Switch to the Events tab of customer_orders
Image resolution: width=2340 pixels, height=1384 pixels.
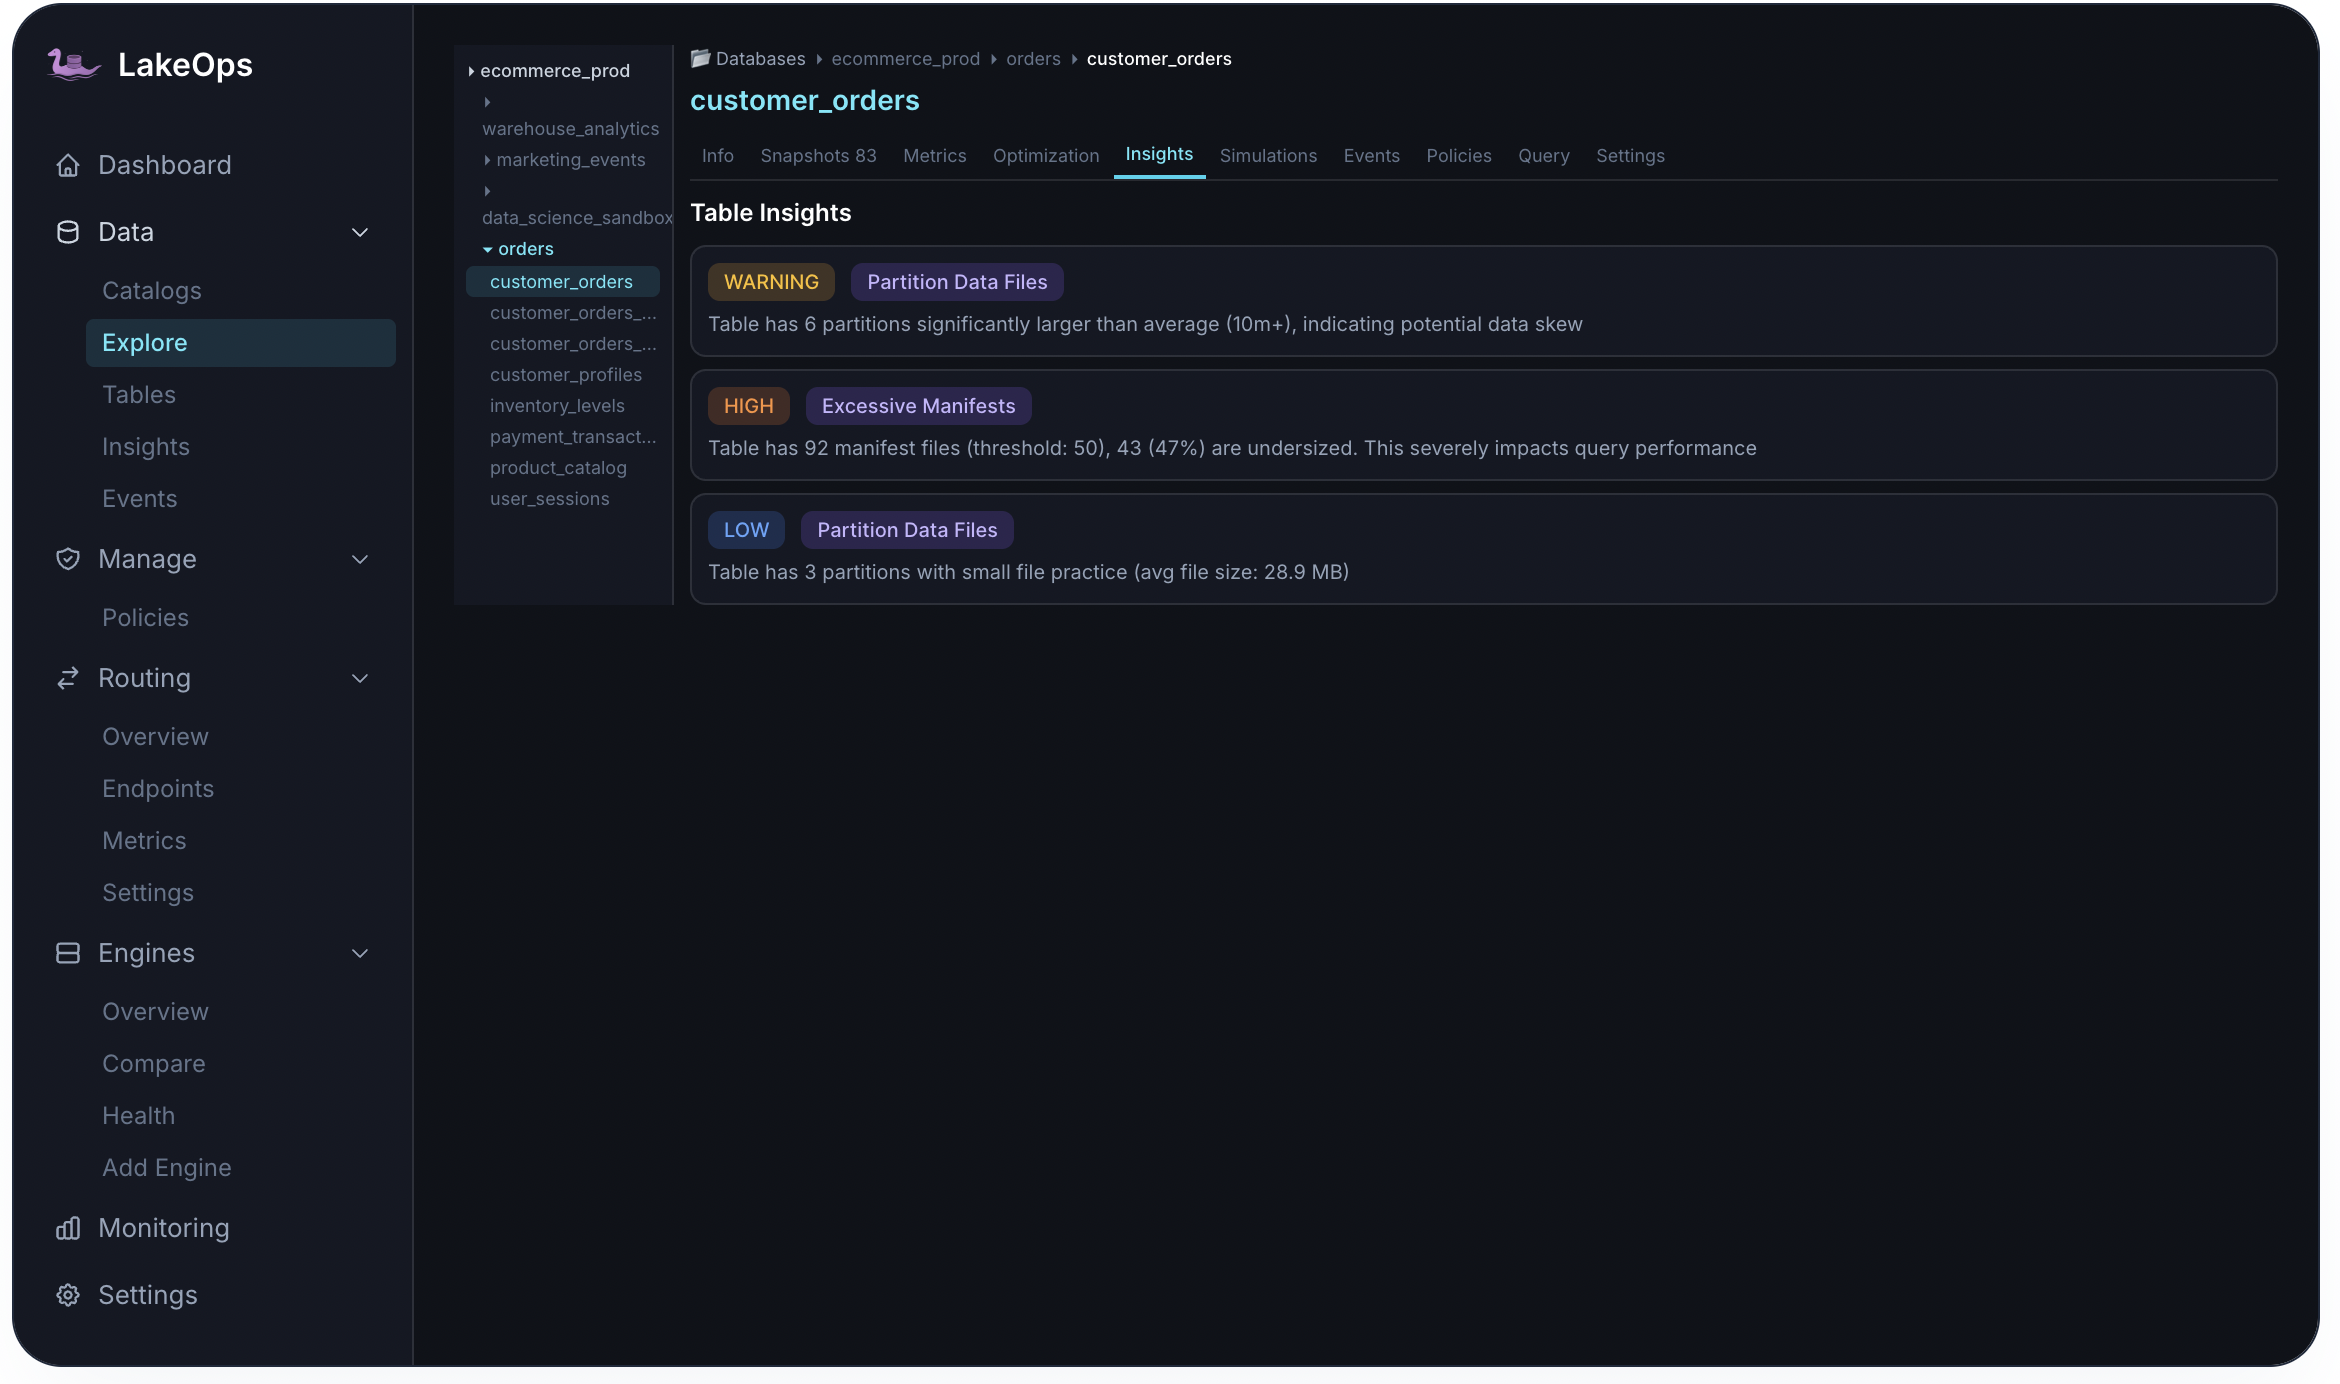[x=1371, y=156]
